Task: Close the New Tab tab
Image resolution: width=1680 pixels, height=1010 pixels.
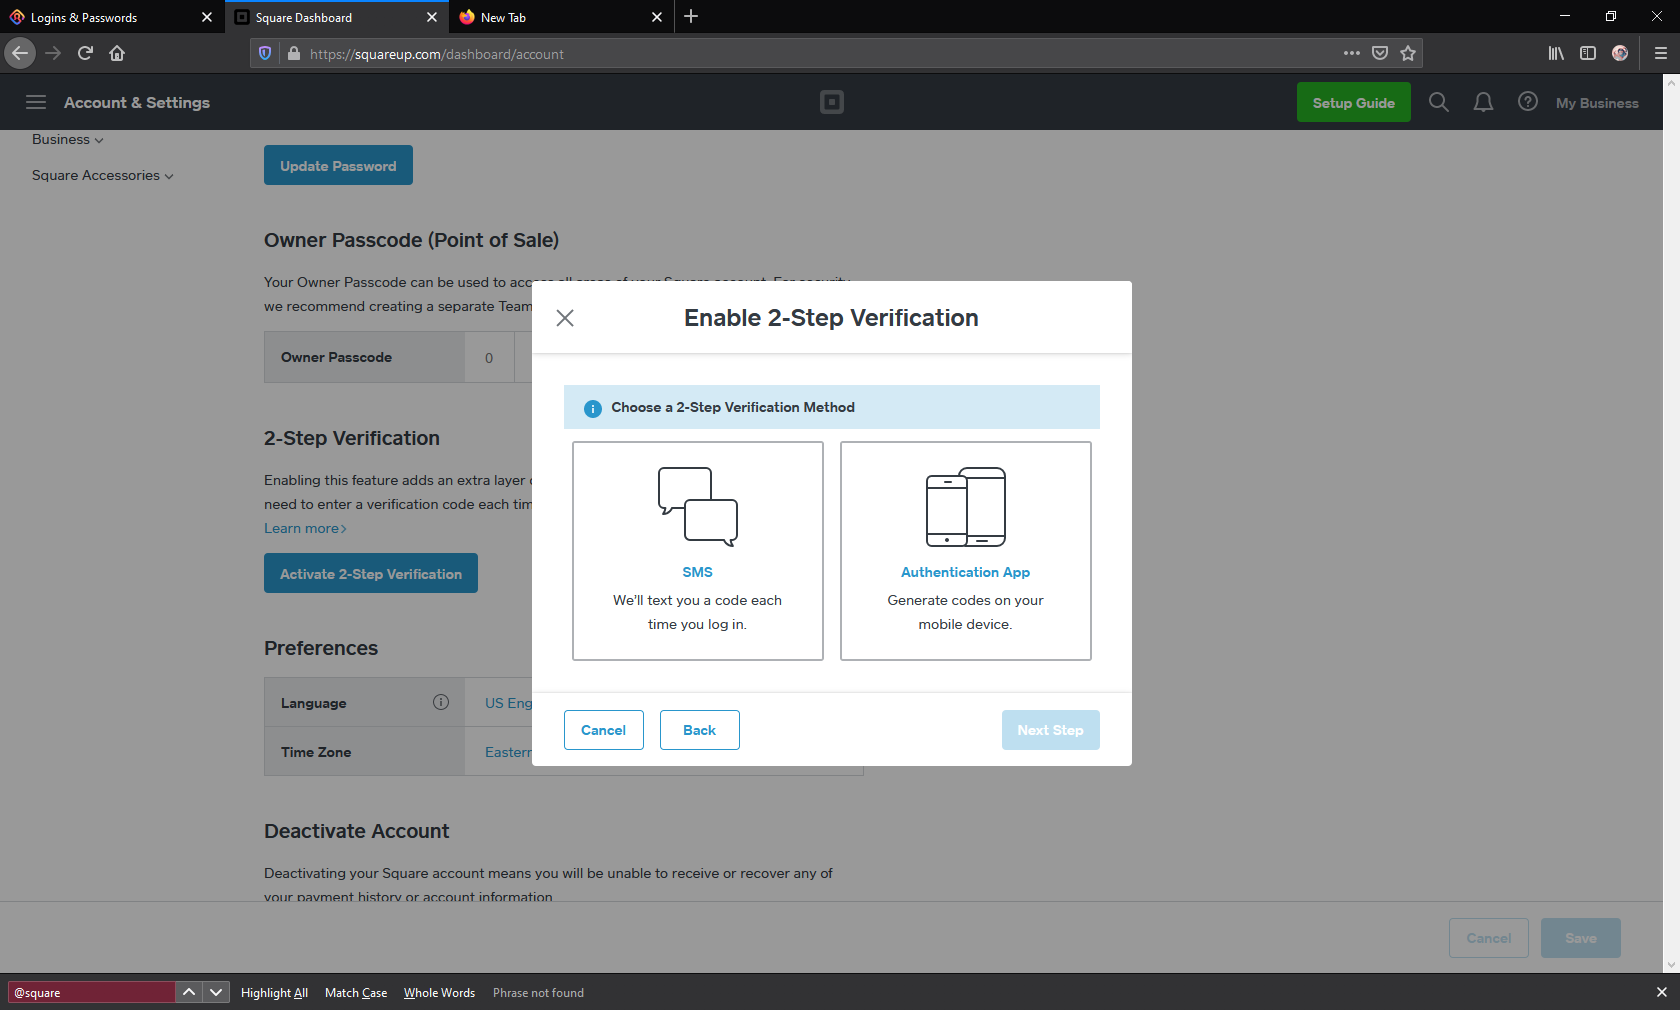Action: pyautogui.click(x=657, y=17)
